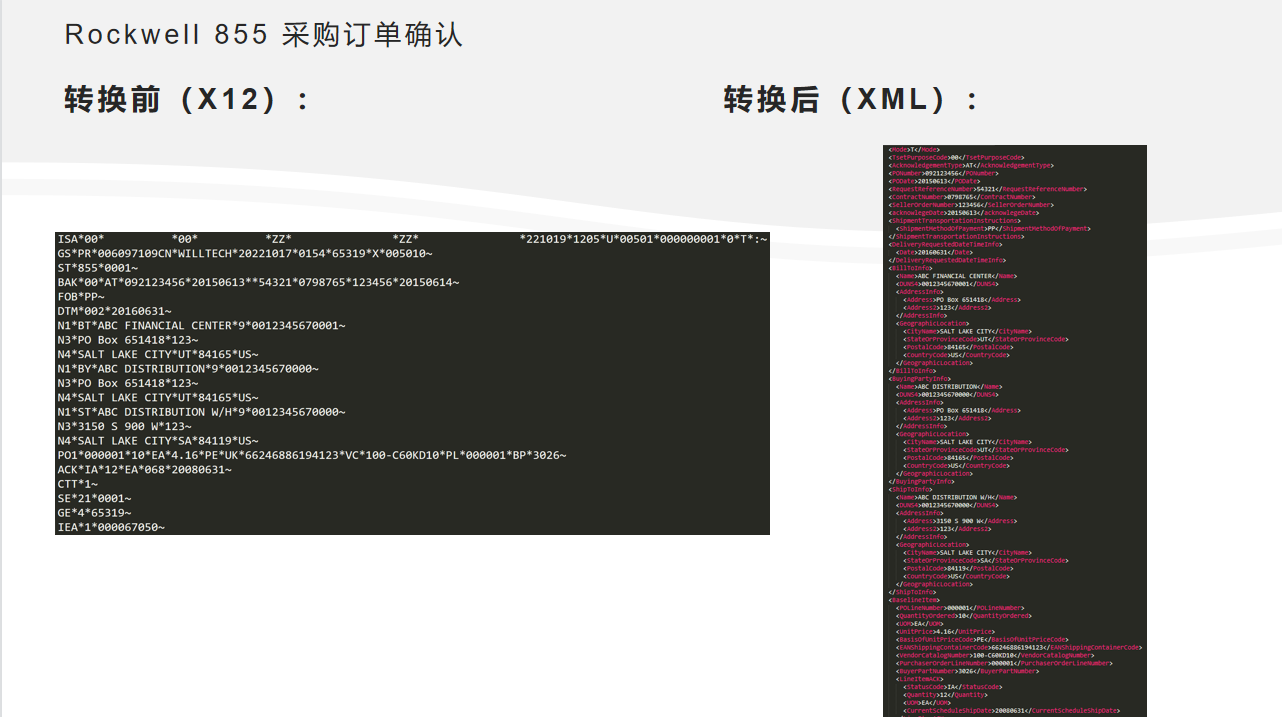Click the N1*BT*ABC FINANCIAL CENTER line
The width and height of the screenshot is (1282, 717).
[201, 326]
